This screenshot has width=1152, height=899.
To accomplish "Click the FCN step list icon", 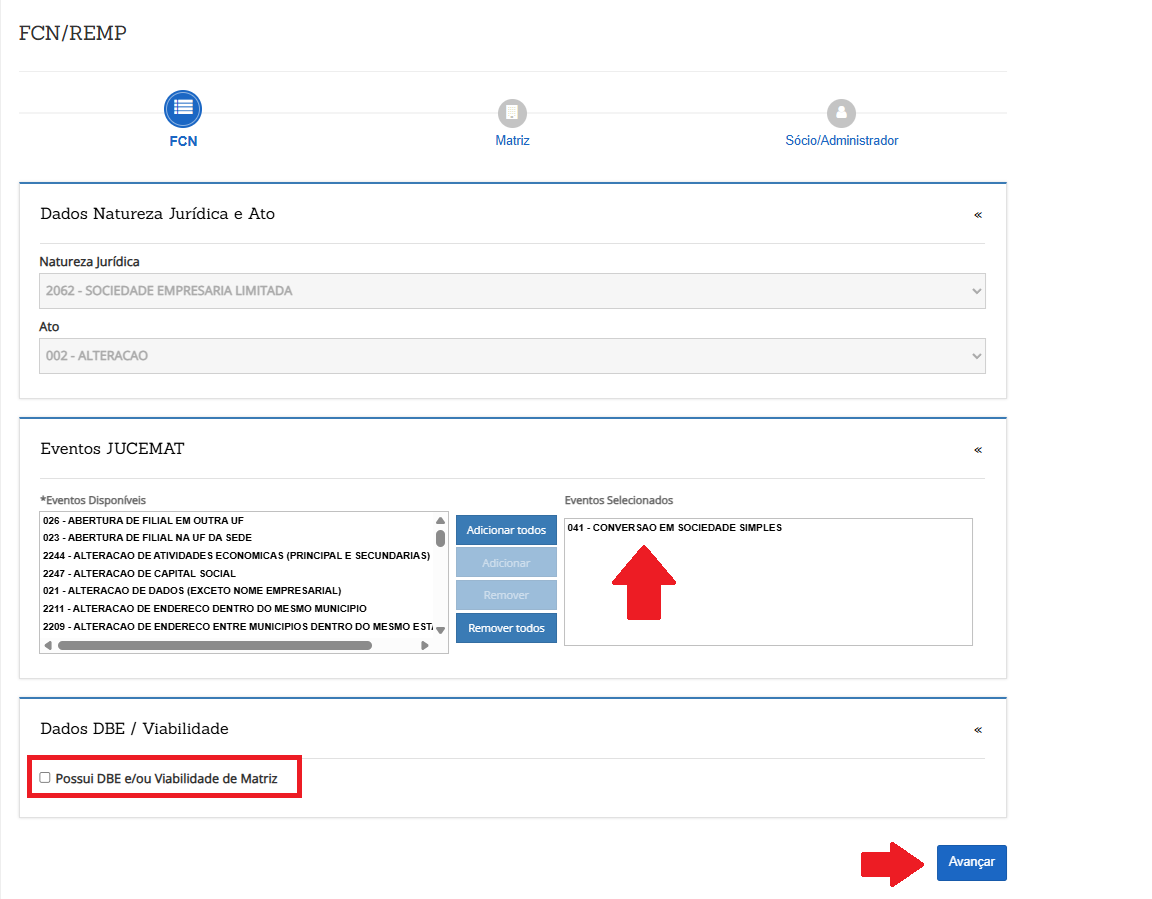I will pyautogui.click(x=183, y=108).
